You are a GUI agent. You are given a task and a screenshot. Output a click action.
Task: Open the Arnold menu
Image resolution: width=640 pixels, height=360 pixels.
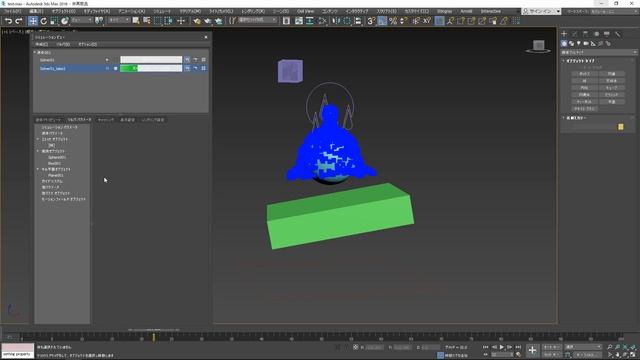click(466, 11)
